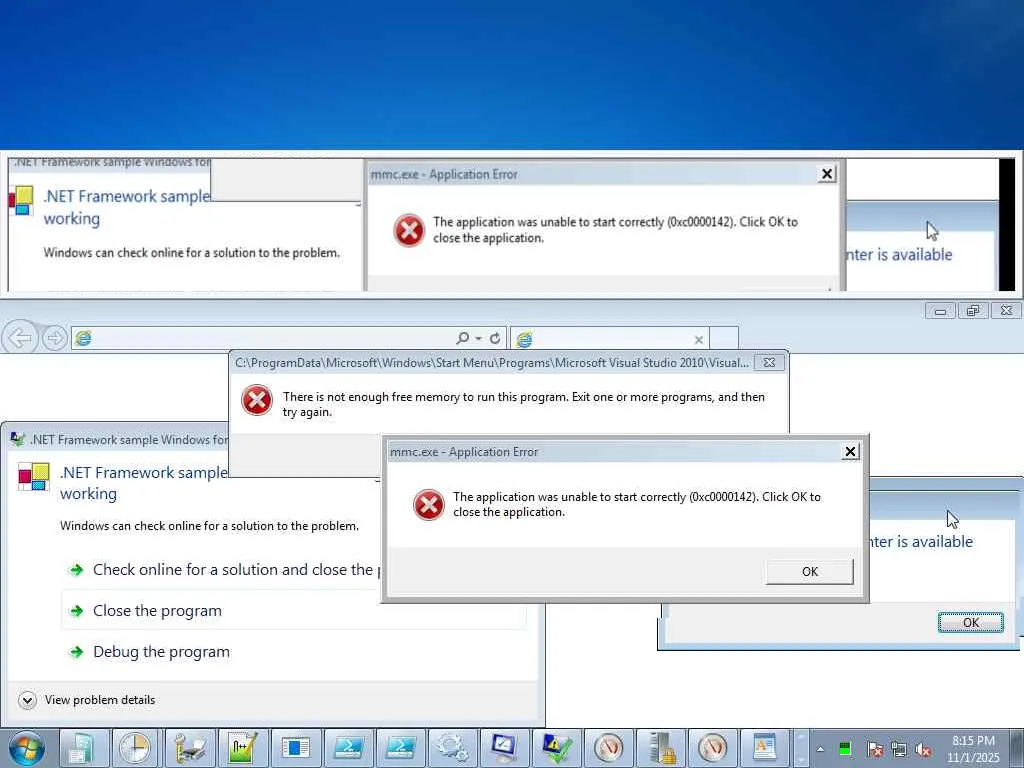
Task: Click the muted volume tray icon
Action: coord(923,749)
